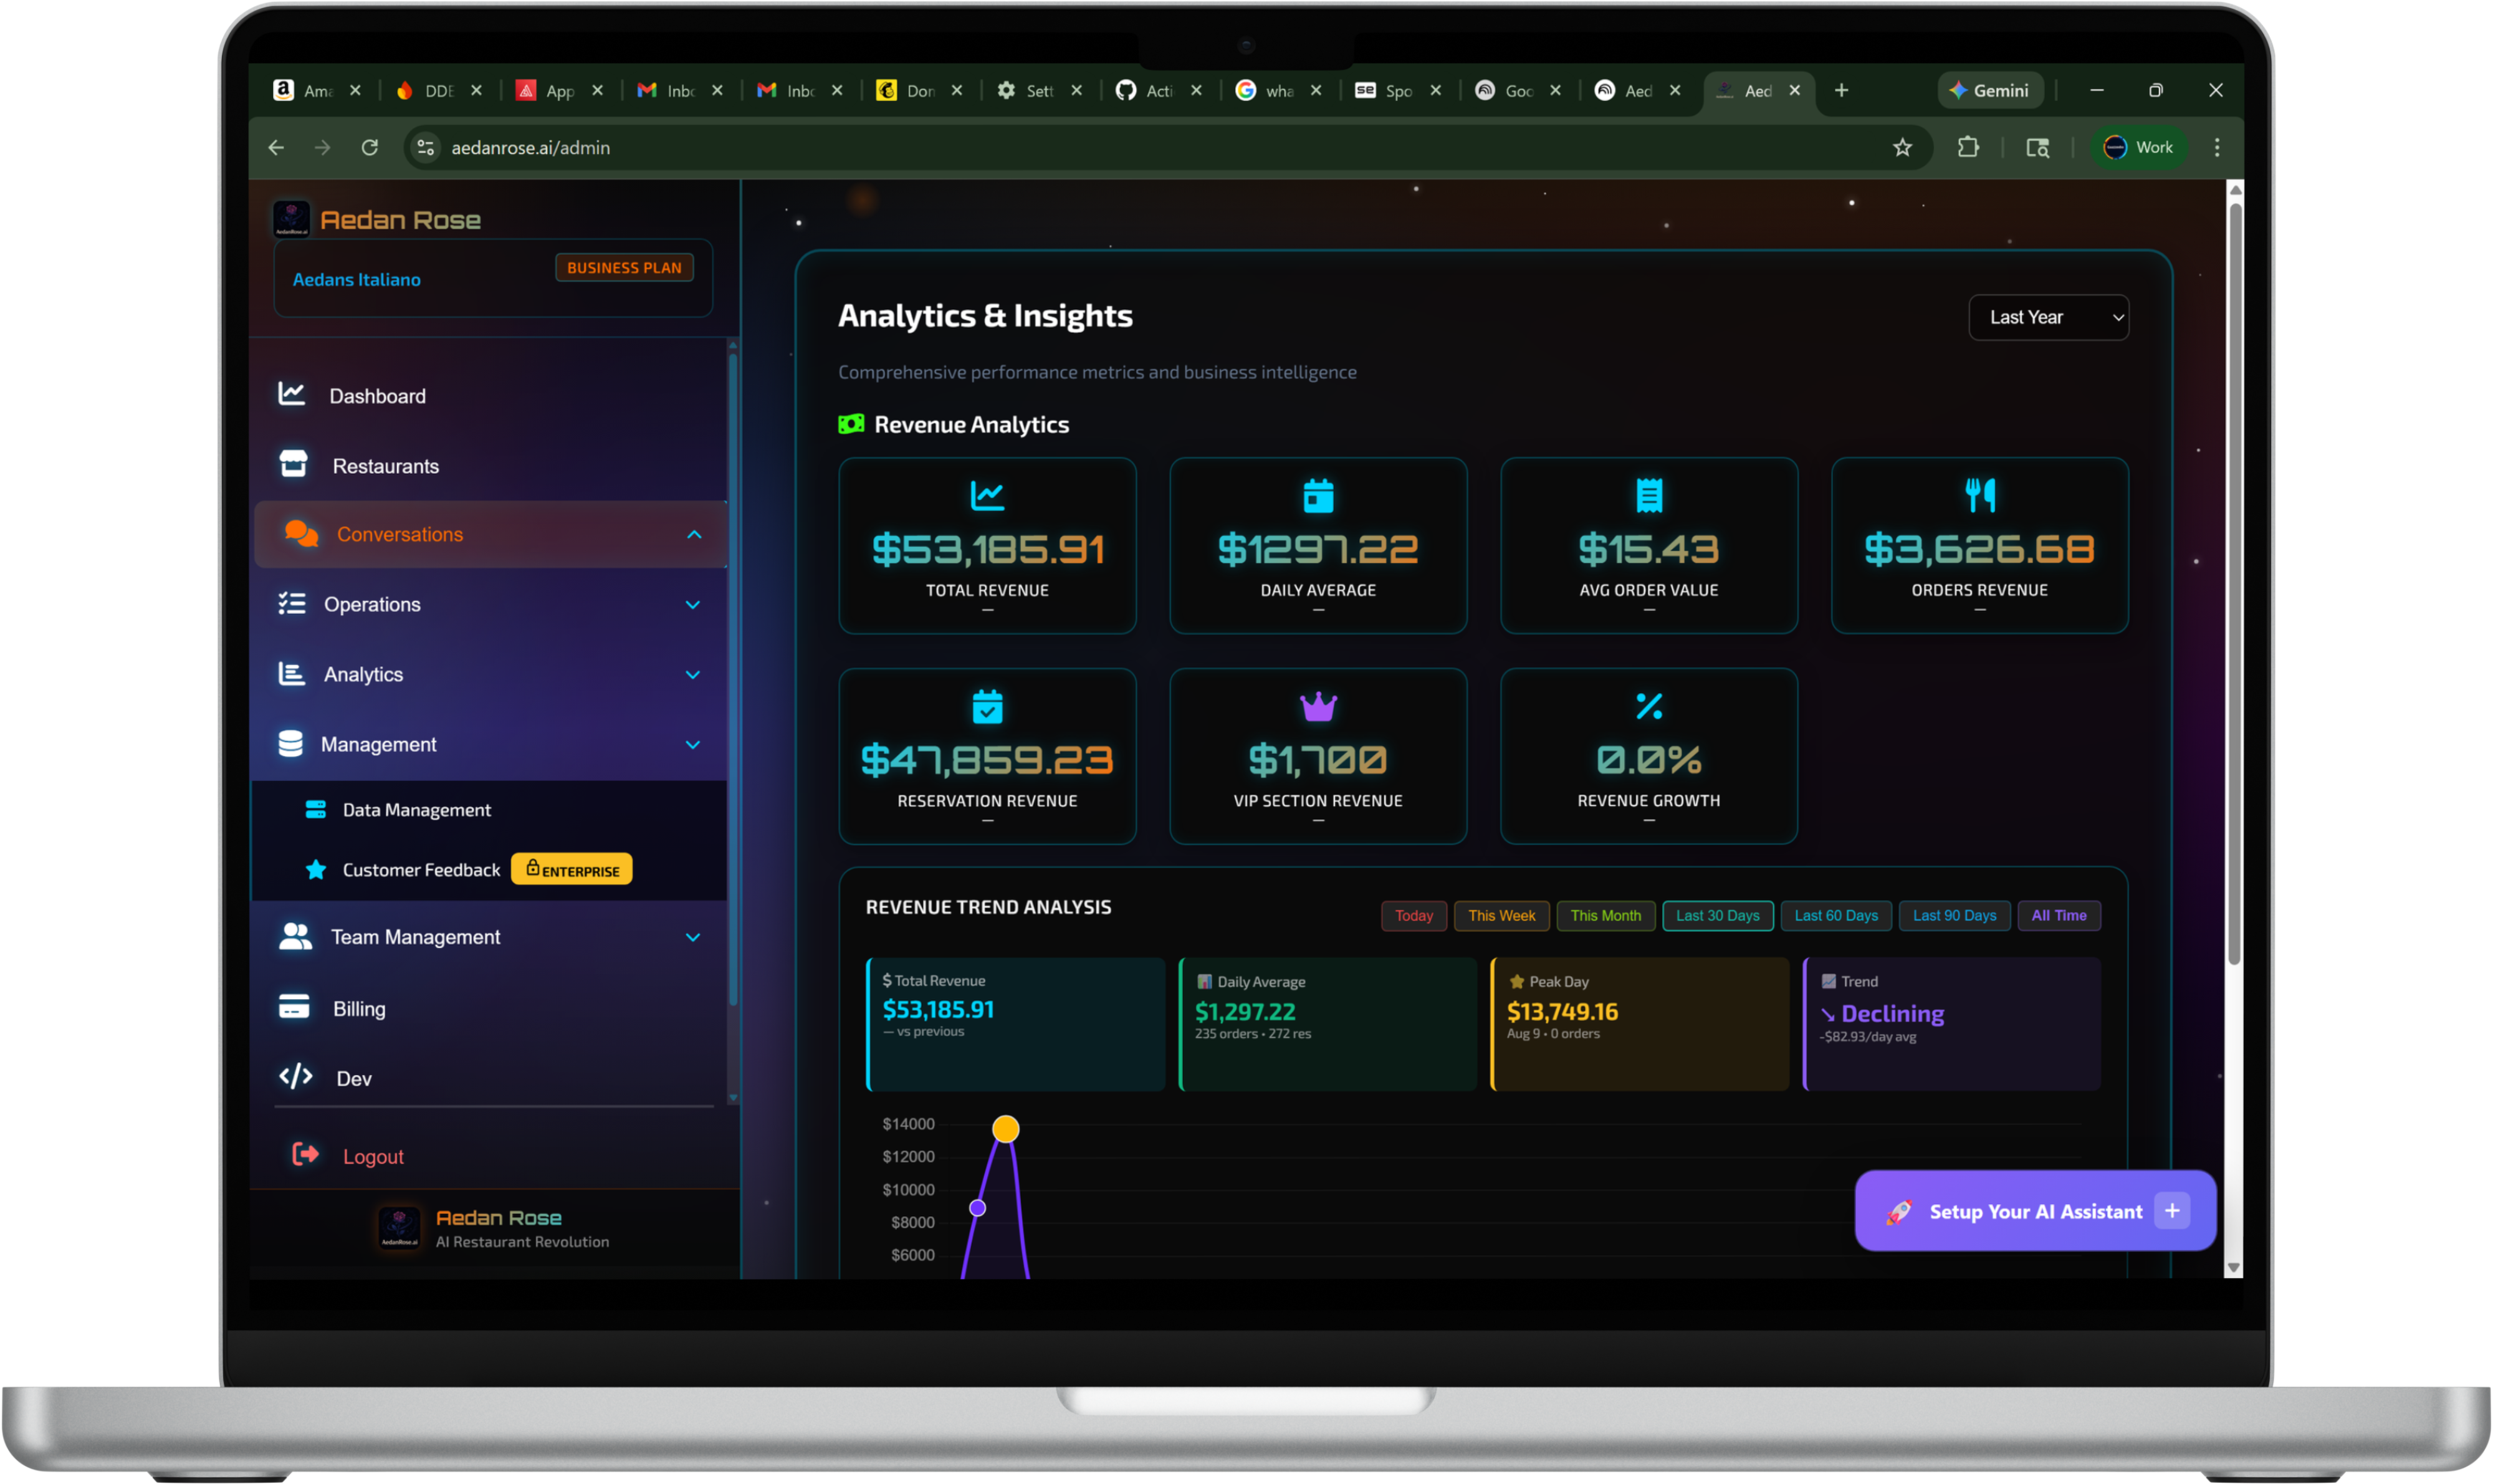Viewport: 2493px width, 1484px height.
Task: Bookmark page with the star icon
Action: pos(1902,148)
